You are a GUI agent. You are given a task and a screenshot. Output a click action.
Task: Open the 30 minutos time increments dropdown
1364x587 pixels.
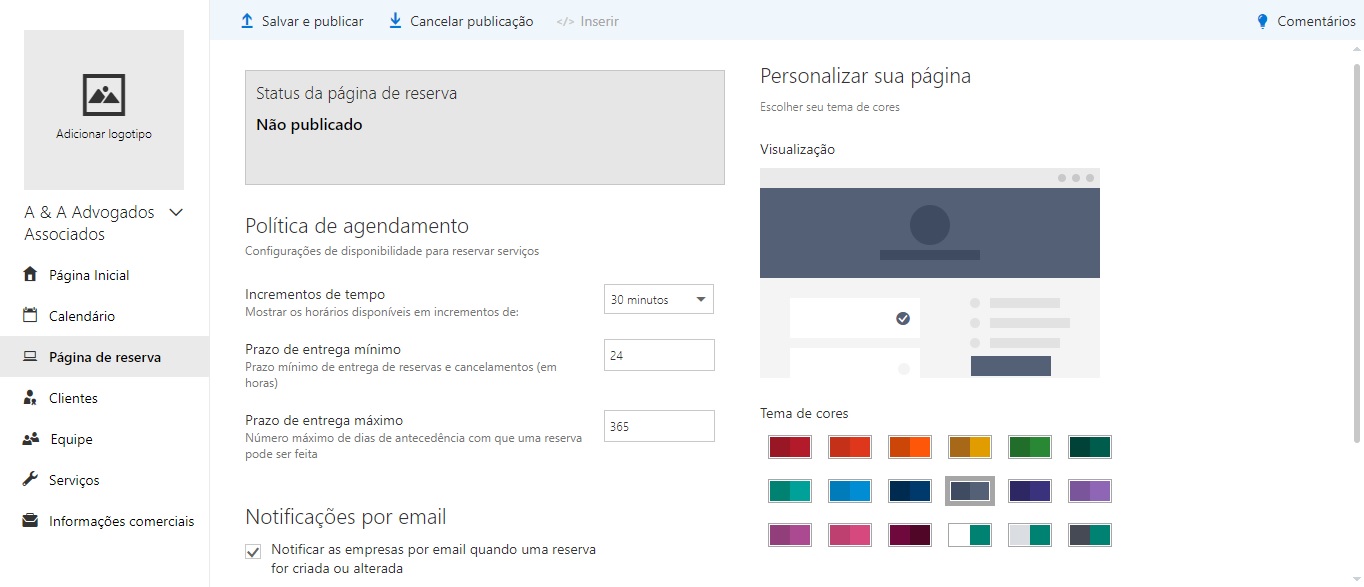click(x=658, y=298)
